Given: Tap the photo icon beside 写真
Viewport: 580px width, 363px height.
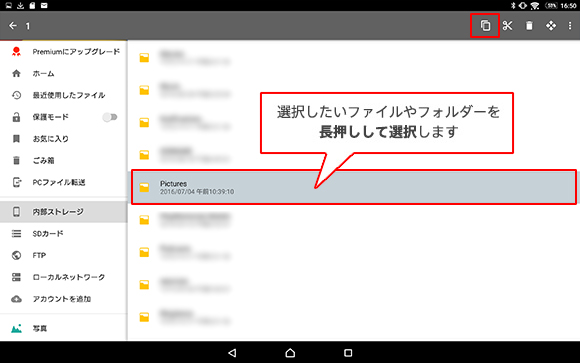Looking at the screenshot, I should click(x=16, y=329).
